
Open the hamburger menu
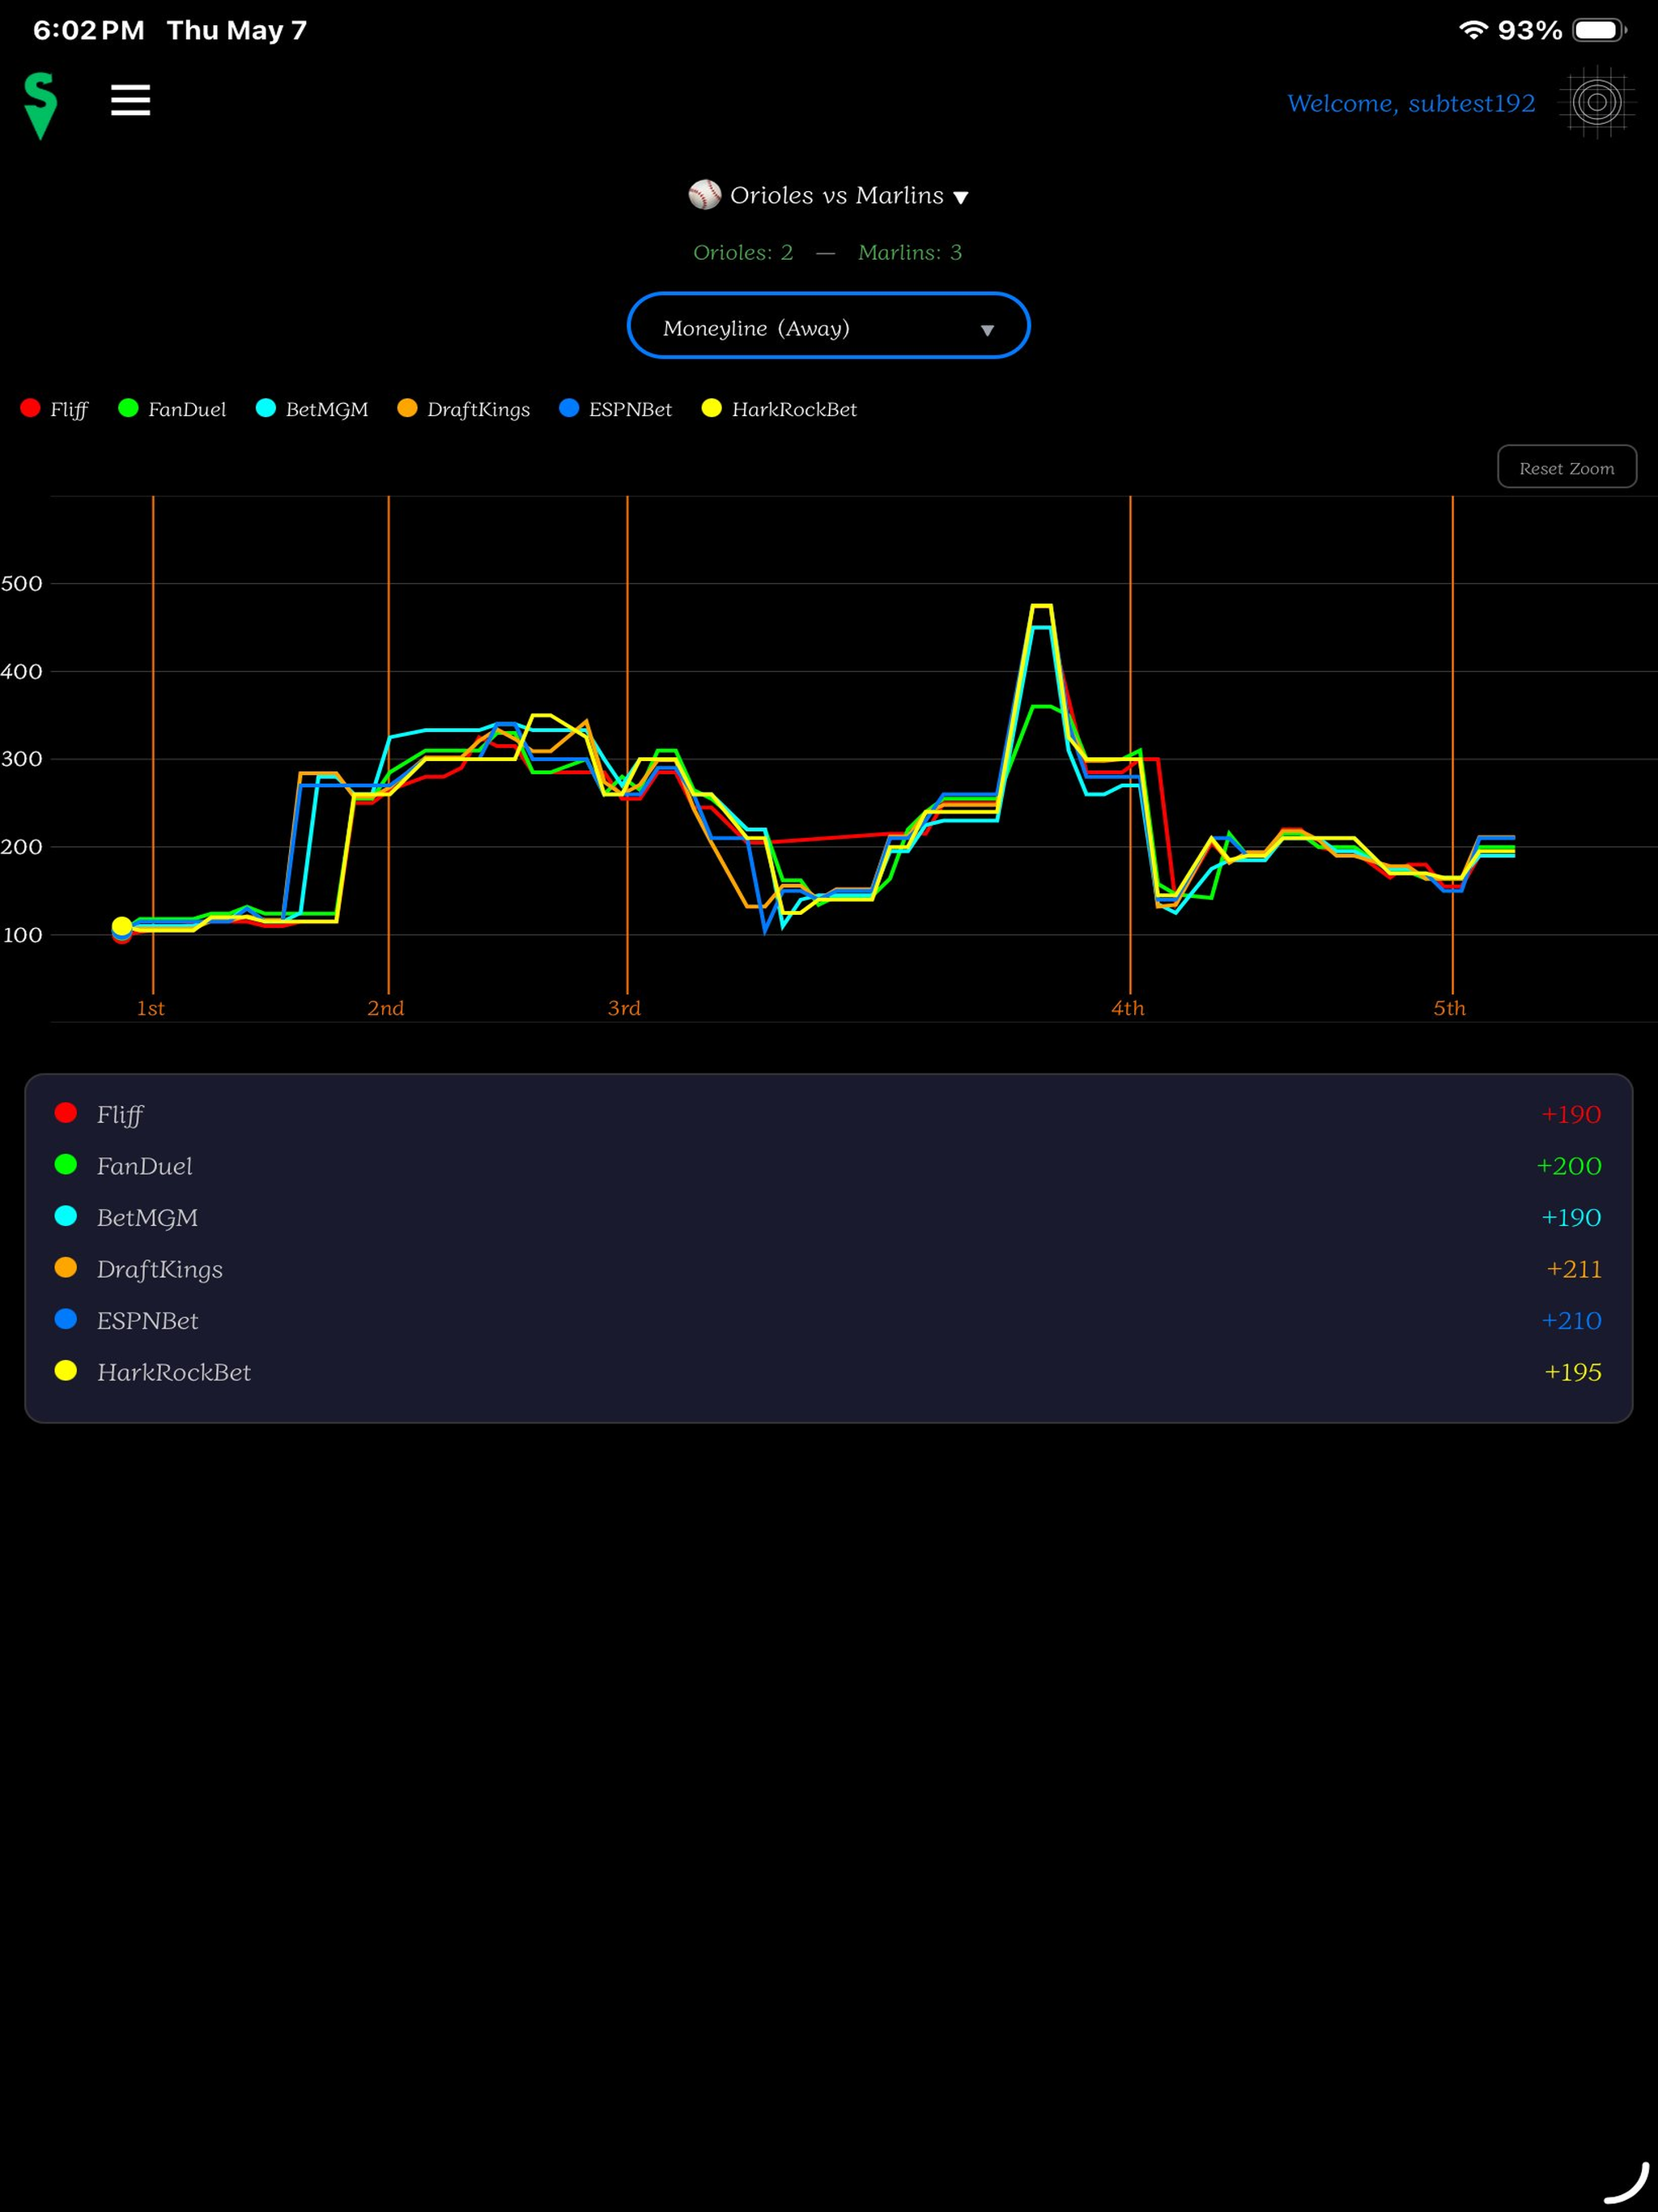tap(130, 100)
